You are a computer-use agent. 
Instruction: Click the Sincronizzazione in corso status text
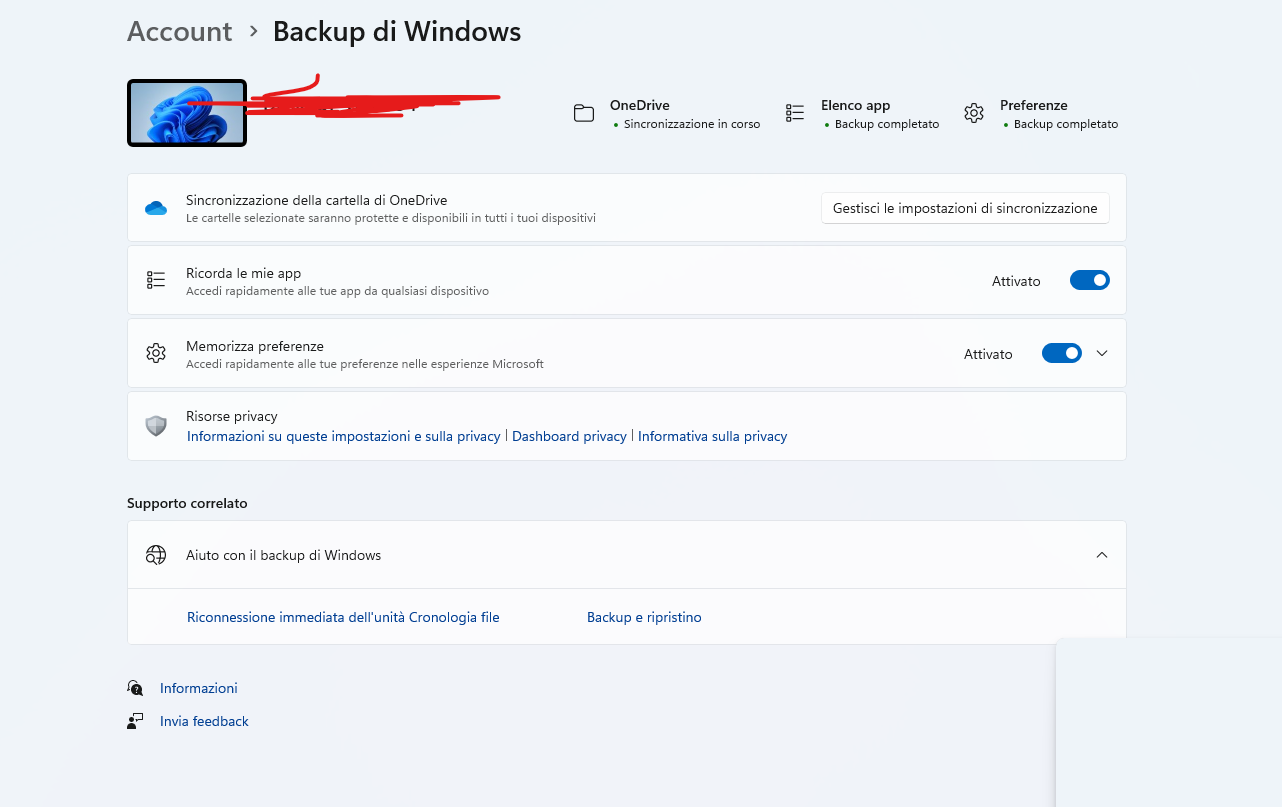(692, 124)
